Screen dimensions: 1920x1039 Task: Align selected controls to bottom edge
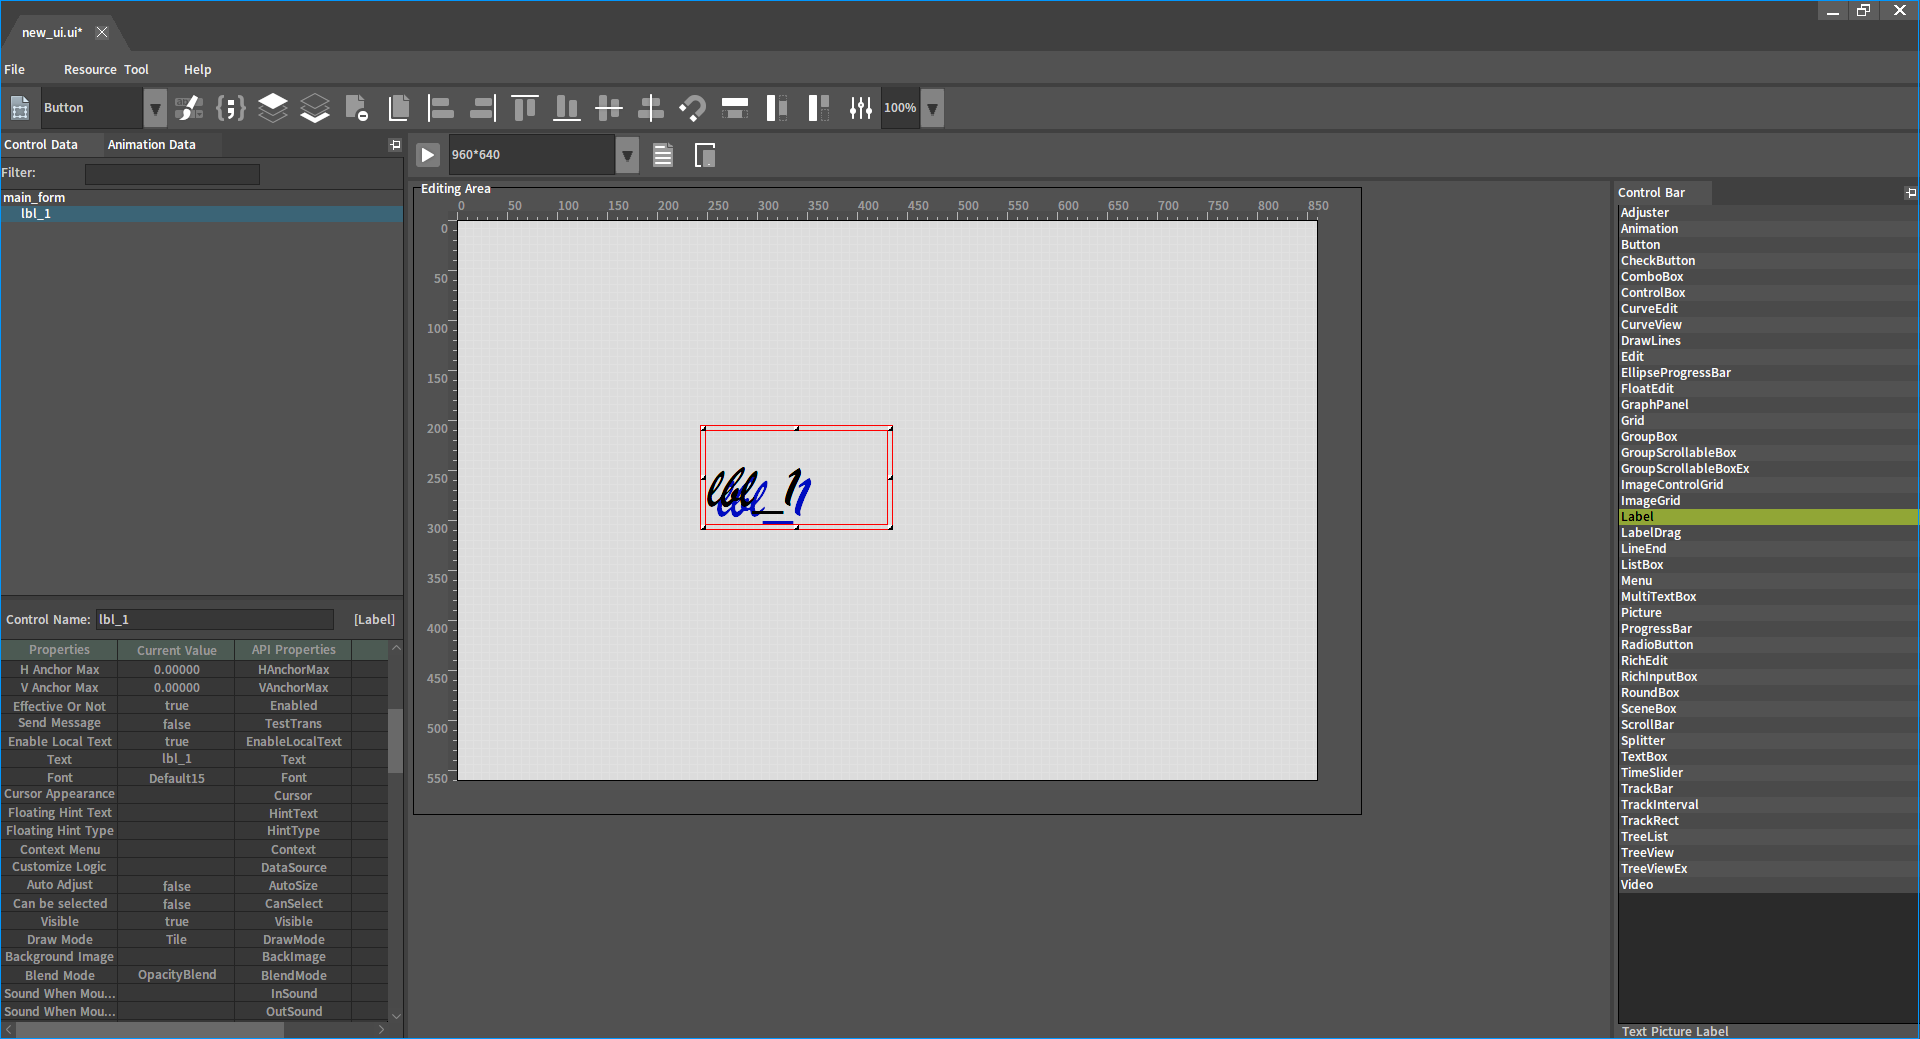[x=567, y=108]
